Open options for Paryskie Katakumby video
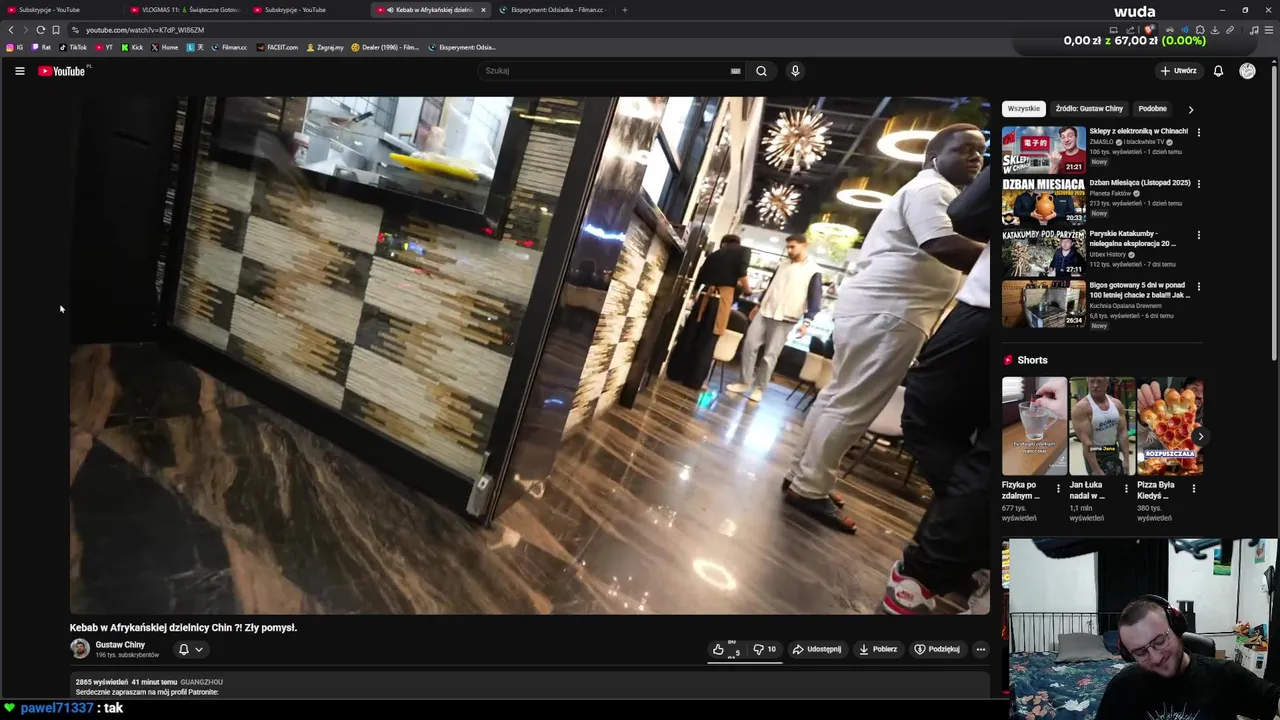Screen dimensions: 1280x720 tap(1198, 235)
